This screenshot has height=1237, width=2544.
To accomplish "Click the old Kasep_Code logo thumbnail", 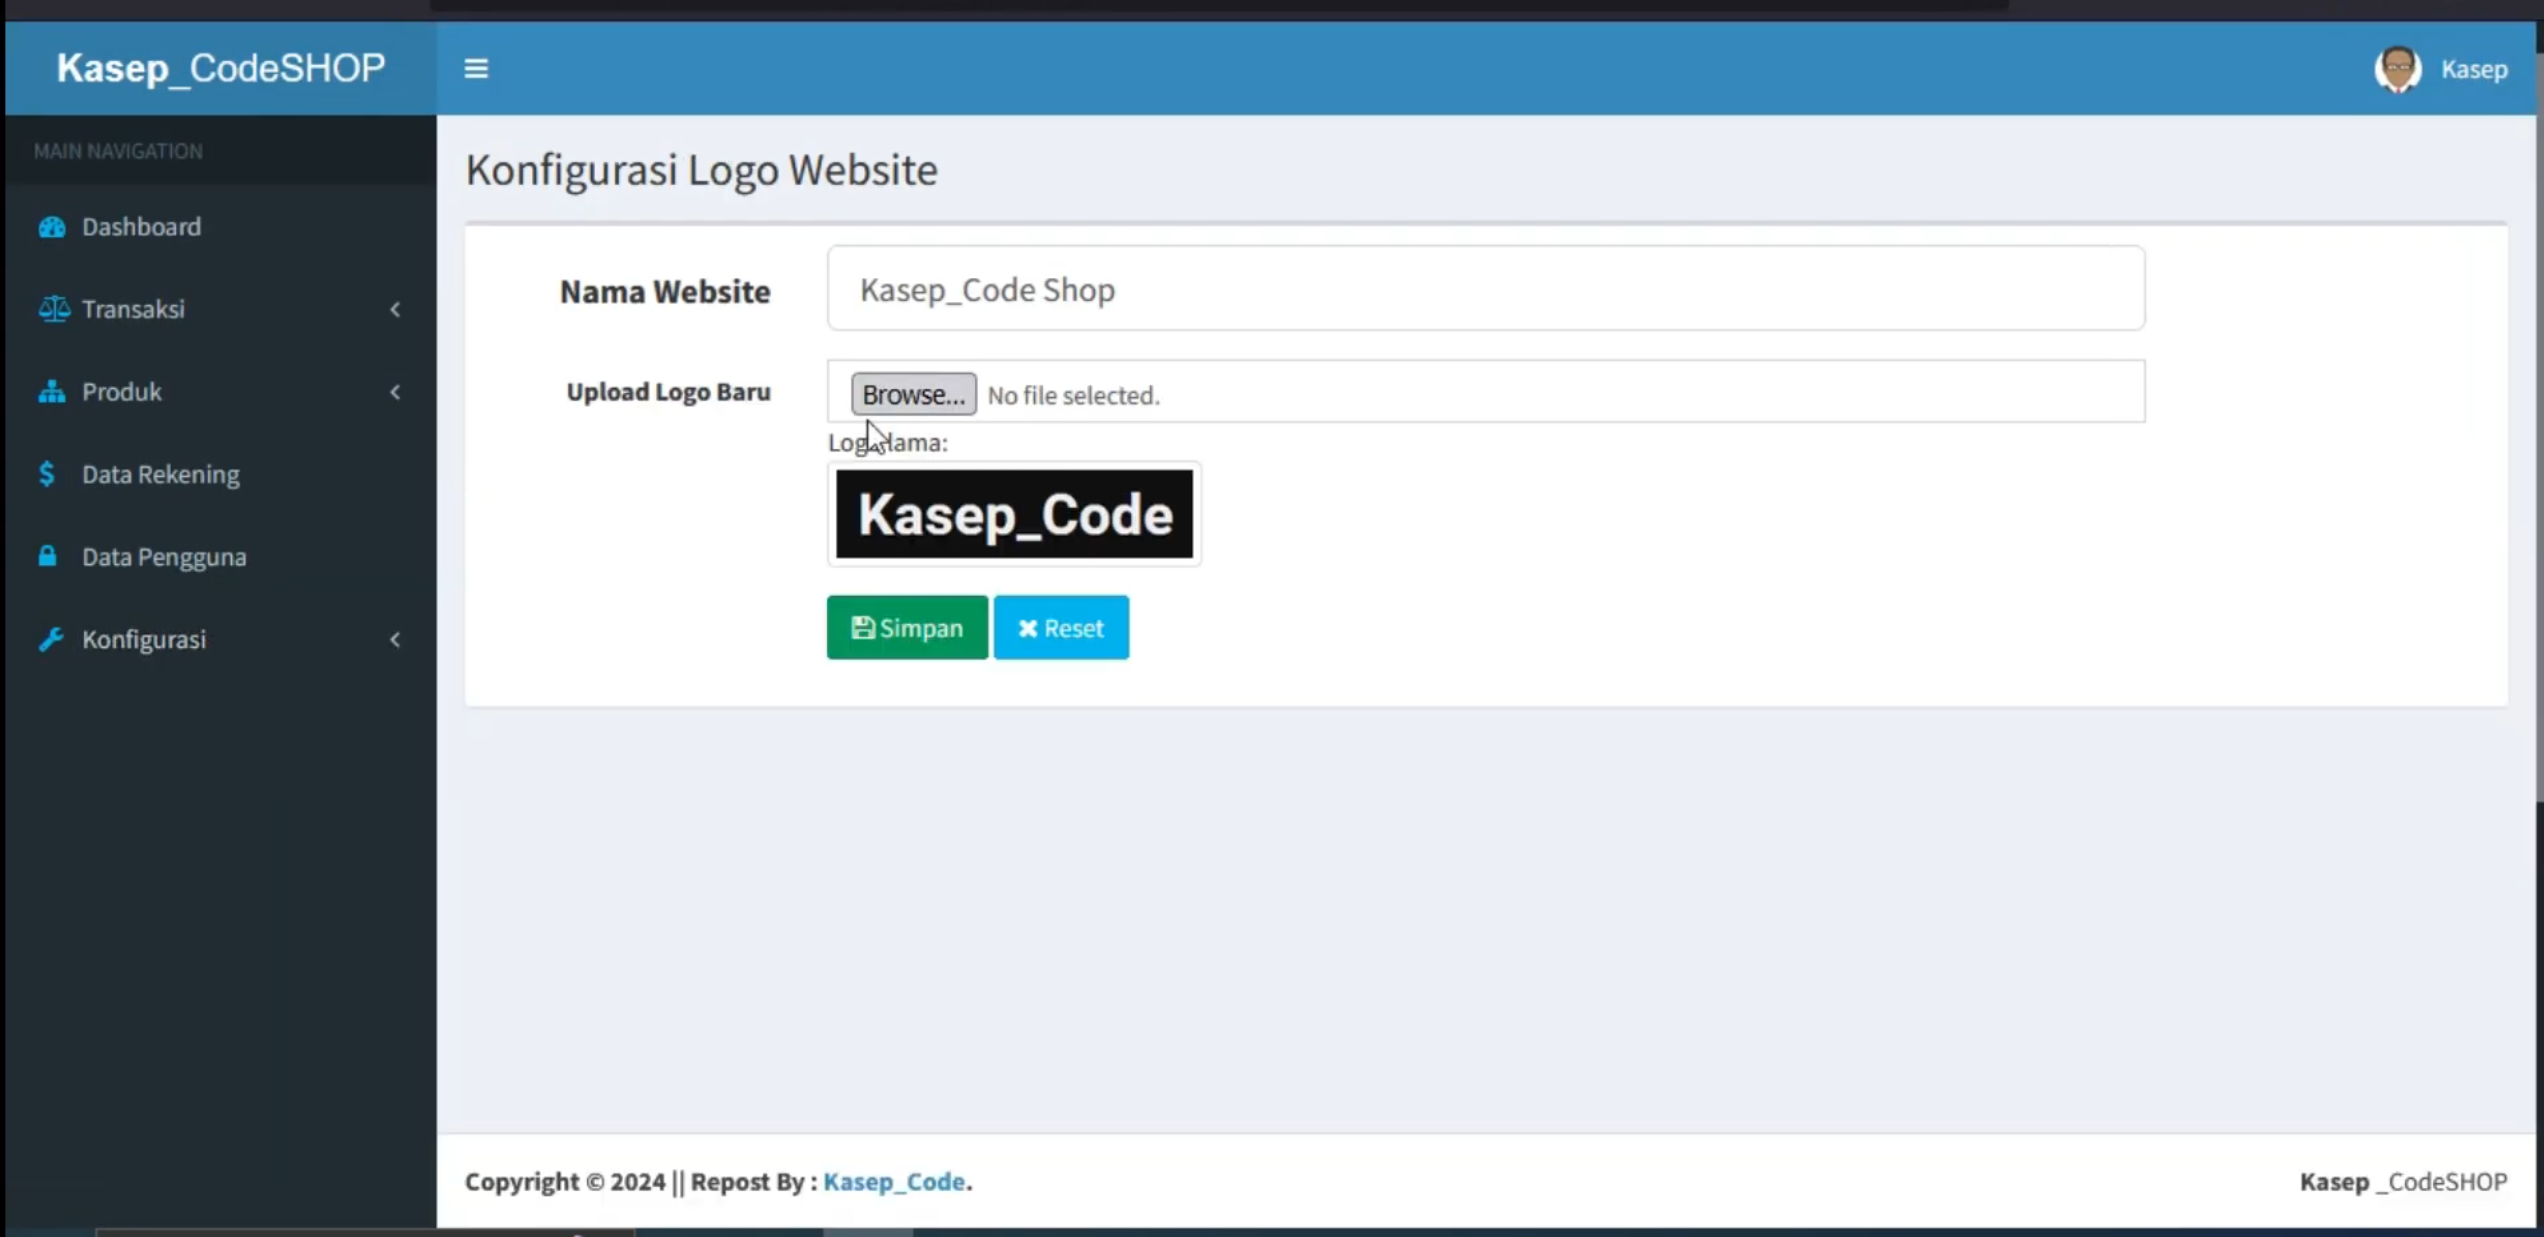I will coord(1014,514).
